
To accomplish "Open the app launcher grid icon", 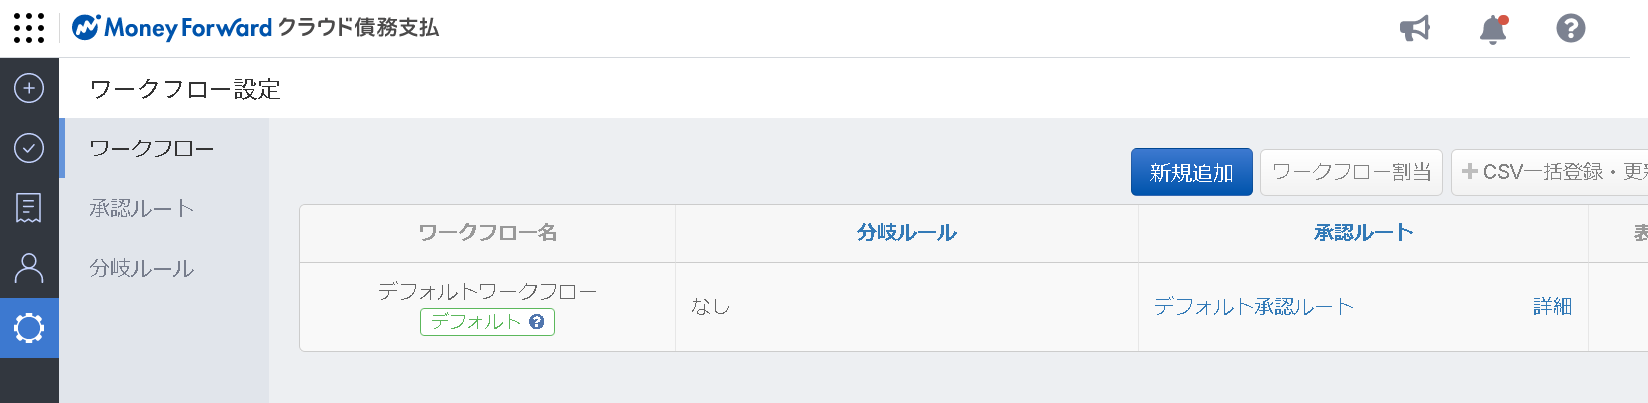I will 29,28.
